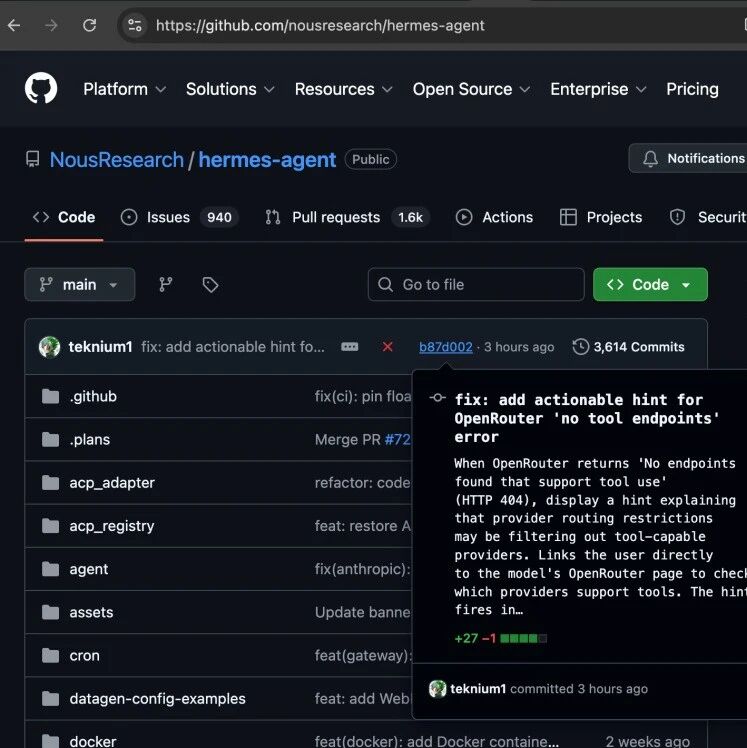
Task: Open the Pull requests tab
Action: pos(348,218)
